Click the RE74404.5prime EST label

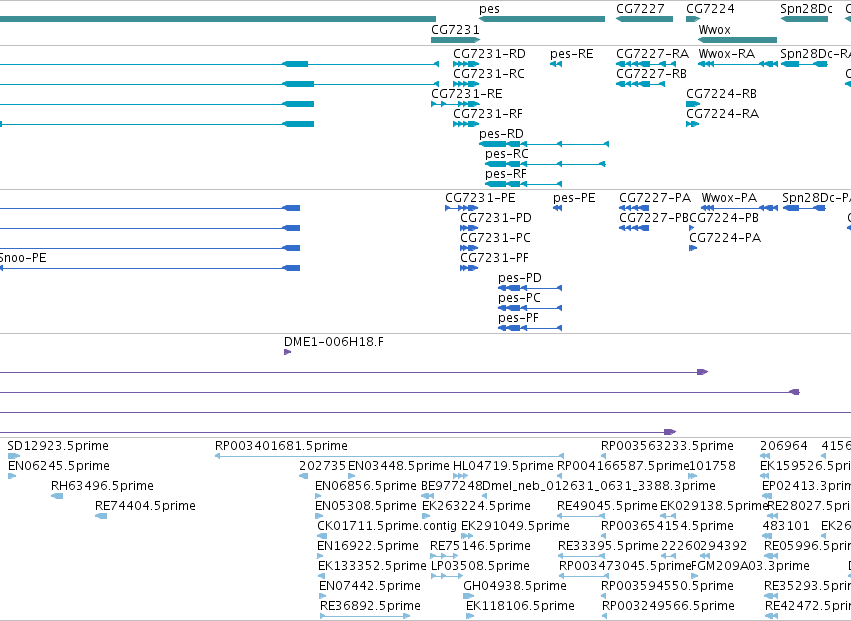click(145, 506)
